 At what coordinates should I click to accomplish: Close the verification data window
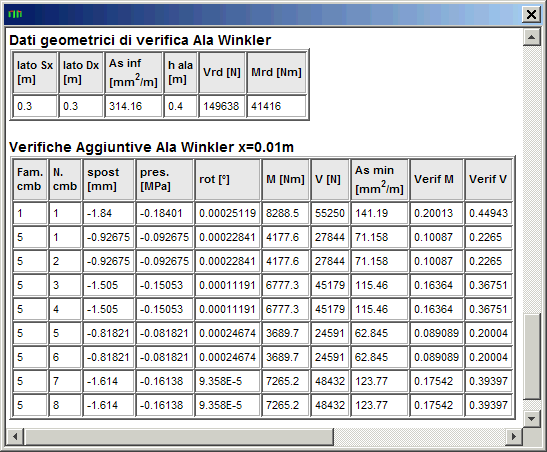tap(531, 14)
